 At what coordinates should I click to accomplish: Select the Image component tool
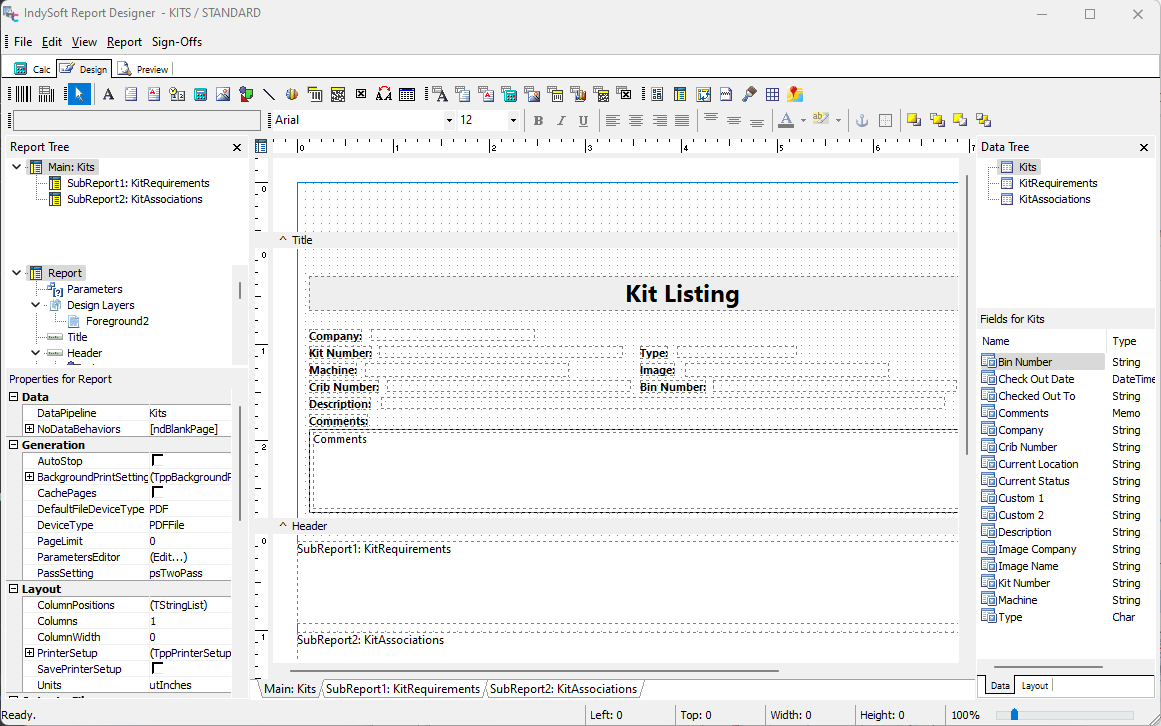click(223, 94)
